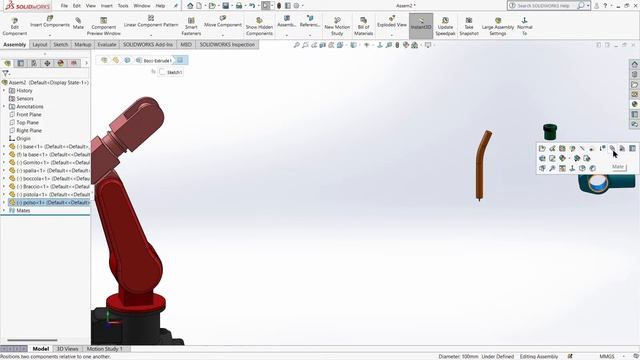Viewport: 640px width, 360px height.
Task: Open the Insert menu
Action: (x=107, y=6)
